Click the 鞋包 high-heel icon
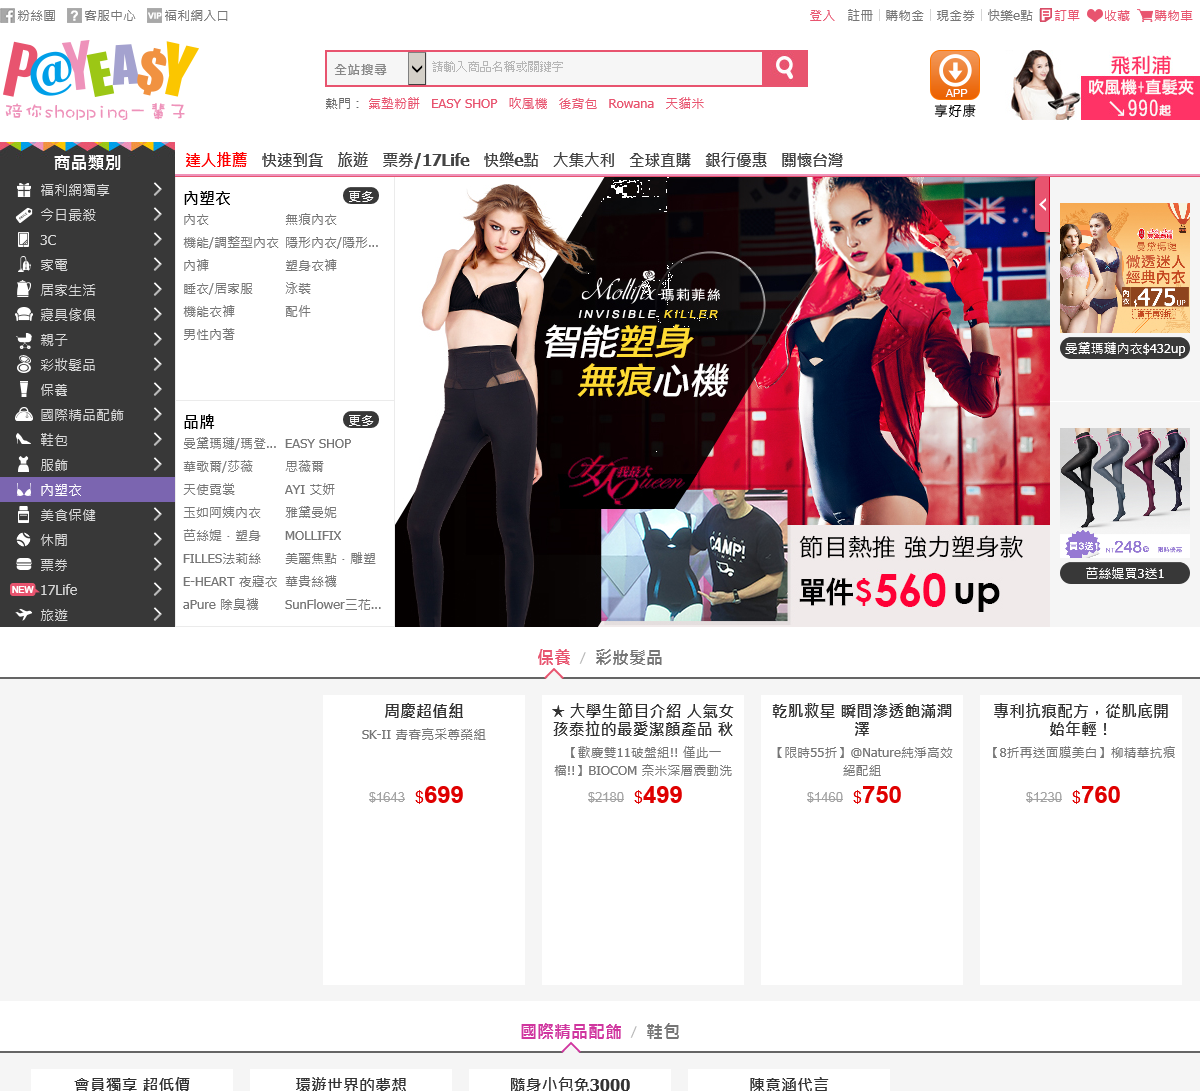Image resolution: width=1200 pixels, height=1091 pixels. tap(24, 440)
